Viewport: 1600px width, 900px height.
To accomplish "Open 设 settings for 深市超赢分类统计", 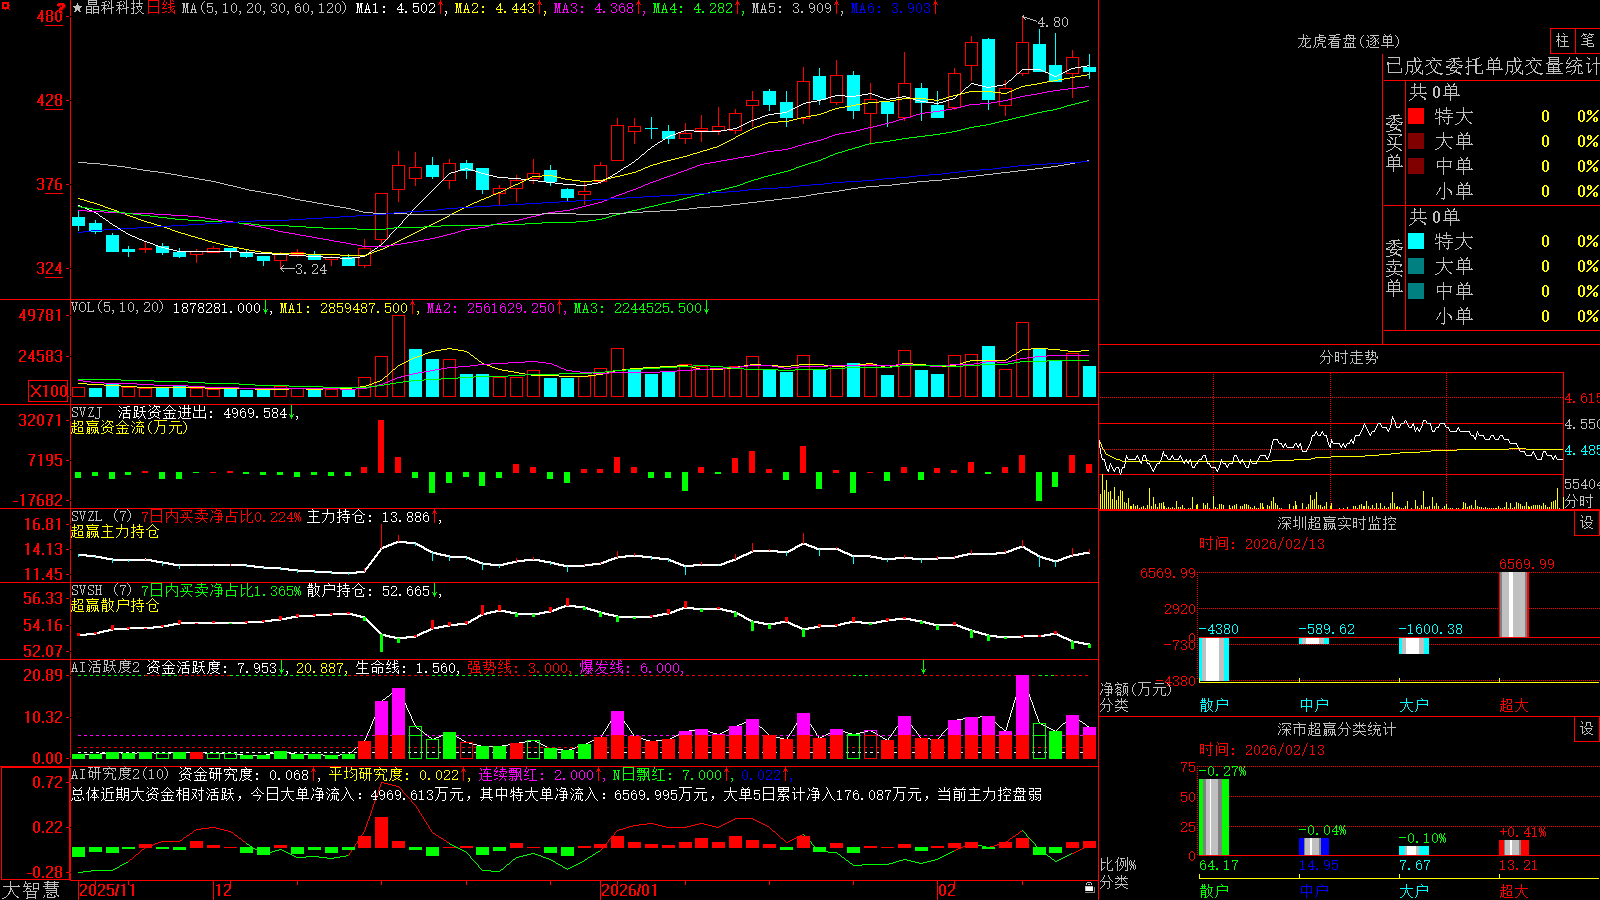I will (1587, 729).
